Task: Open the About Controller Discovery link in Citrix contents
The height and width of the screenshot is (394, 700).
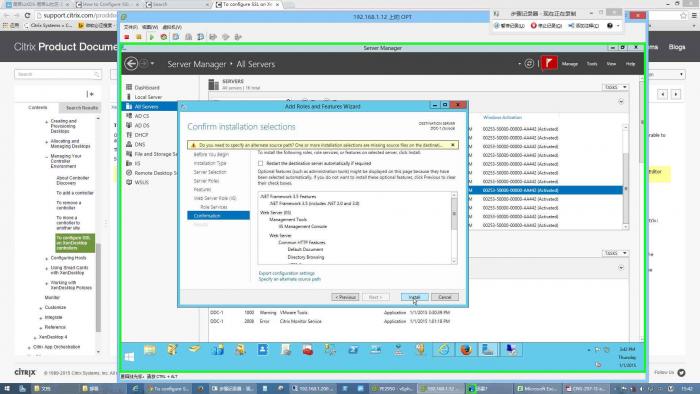Action: [x=73, y=180]
